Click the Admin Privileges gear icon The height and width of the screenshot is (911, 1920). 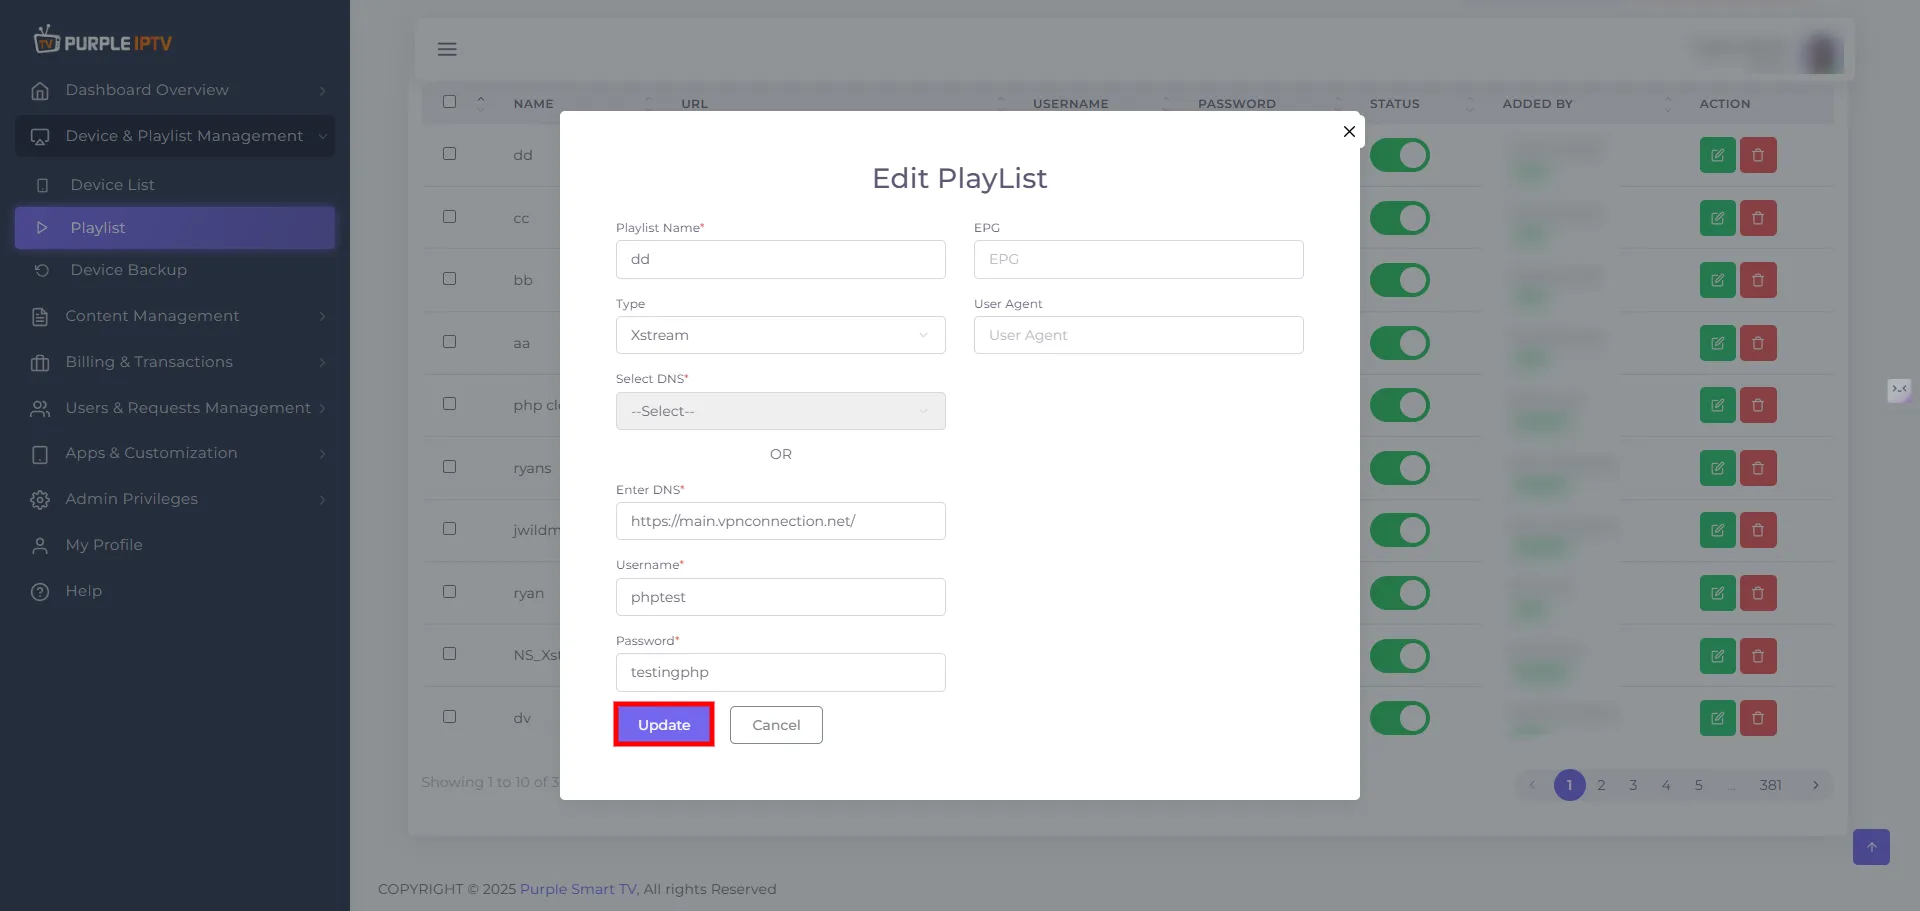[40, 499]
